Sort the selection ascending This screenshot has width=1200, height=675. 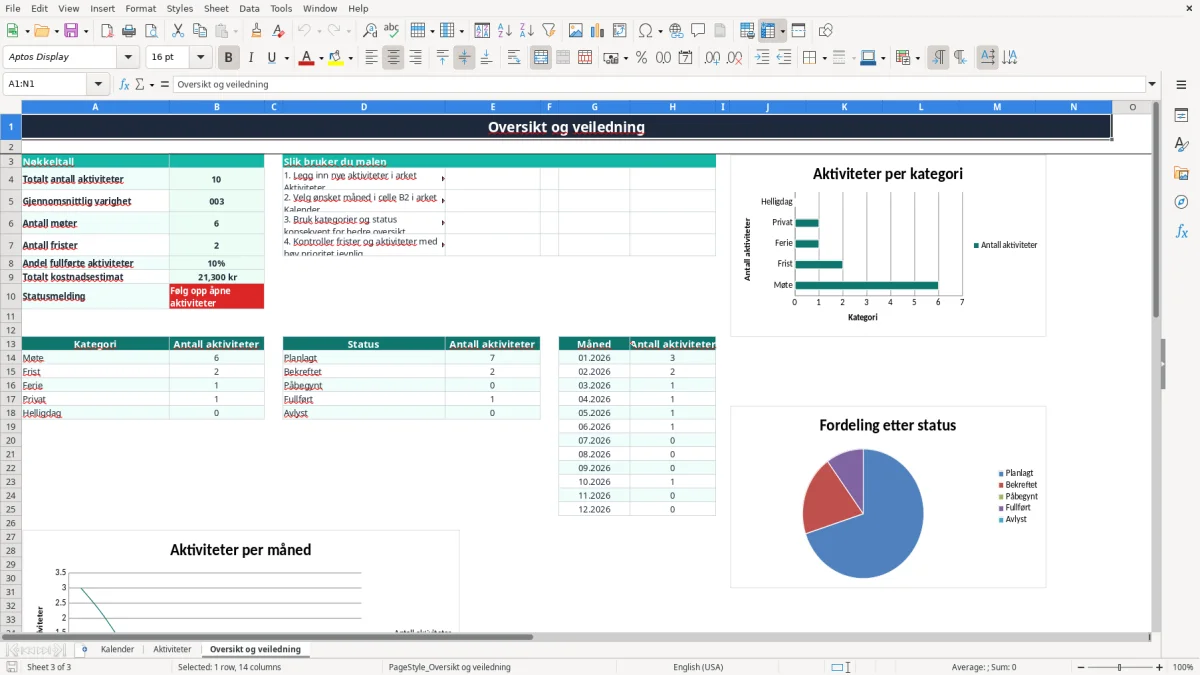[x=504, y=31]
